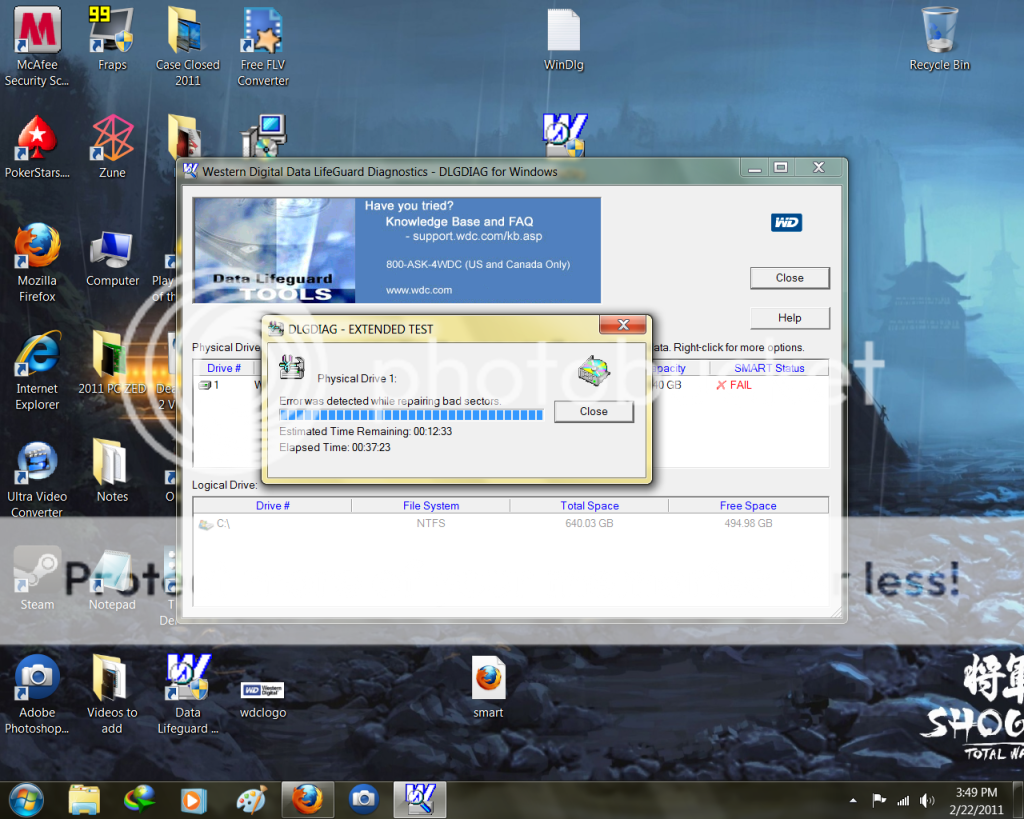The image size is (1024, 819).
Task: Select the Notes folder on desktop
Action: pos(112,471)
